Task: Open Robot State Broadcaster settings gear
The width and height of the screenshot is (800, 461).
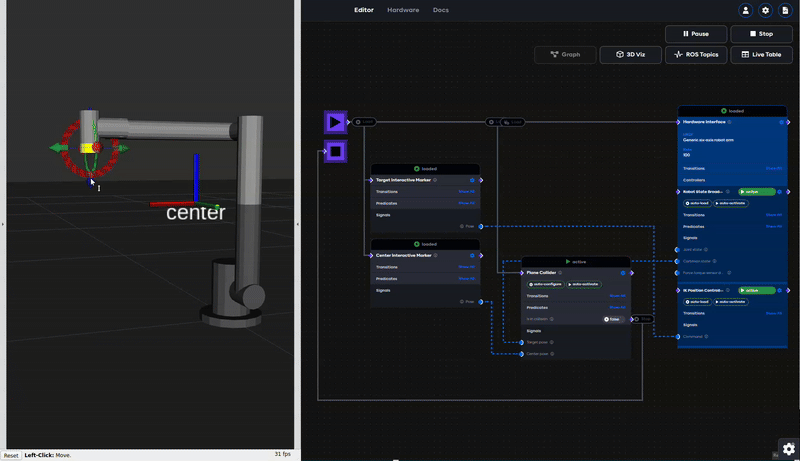Action: pos(780,192)
